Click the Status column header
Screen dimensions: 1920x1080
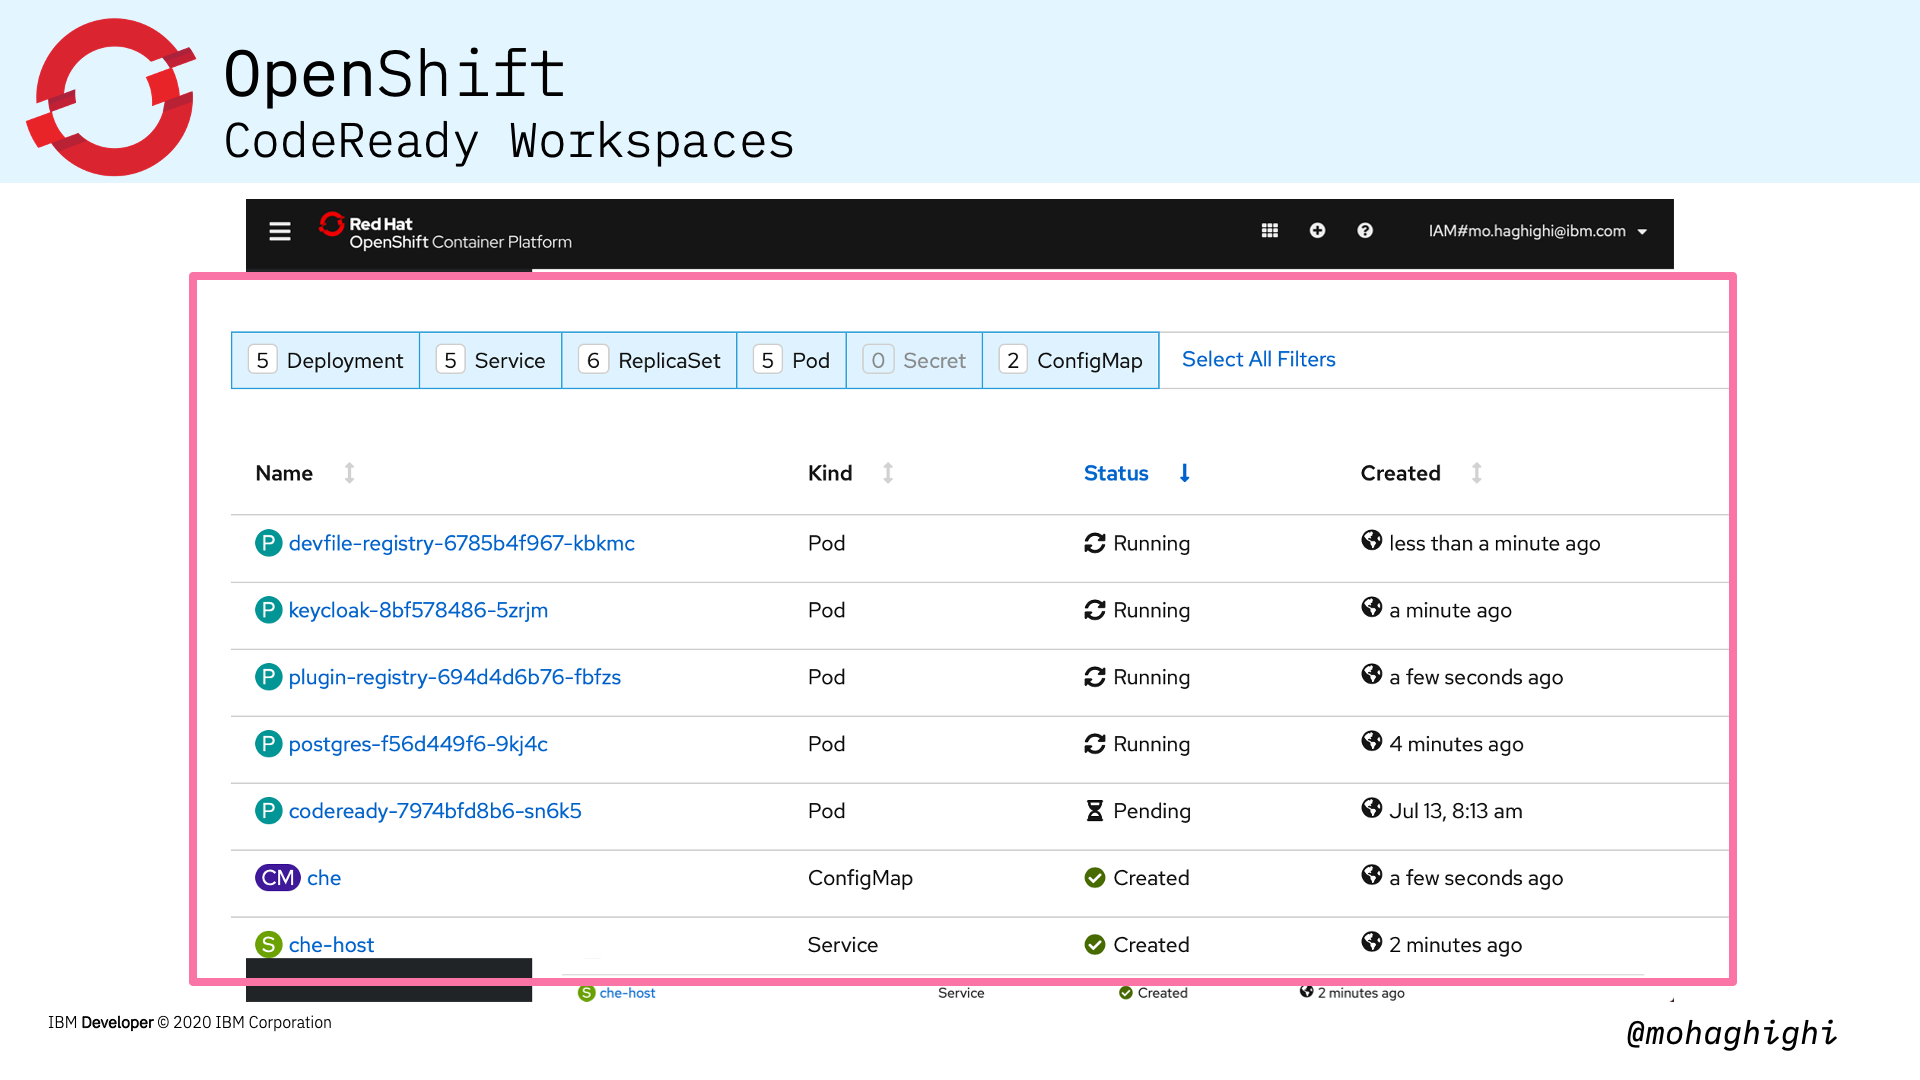pyautogui.click(x=1116, y=473)
